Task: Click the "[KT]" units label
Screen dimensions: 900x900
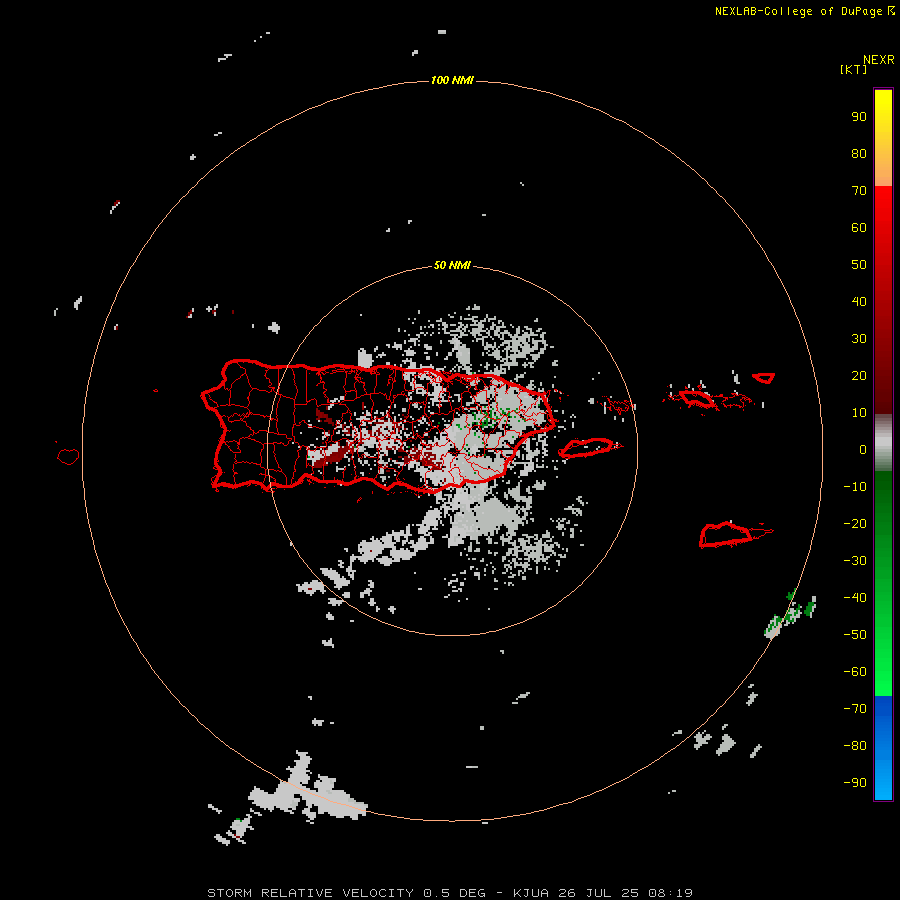Action: click(854, 69)
